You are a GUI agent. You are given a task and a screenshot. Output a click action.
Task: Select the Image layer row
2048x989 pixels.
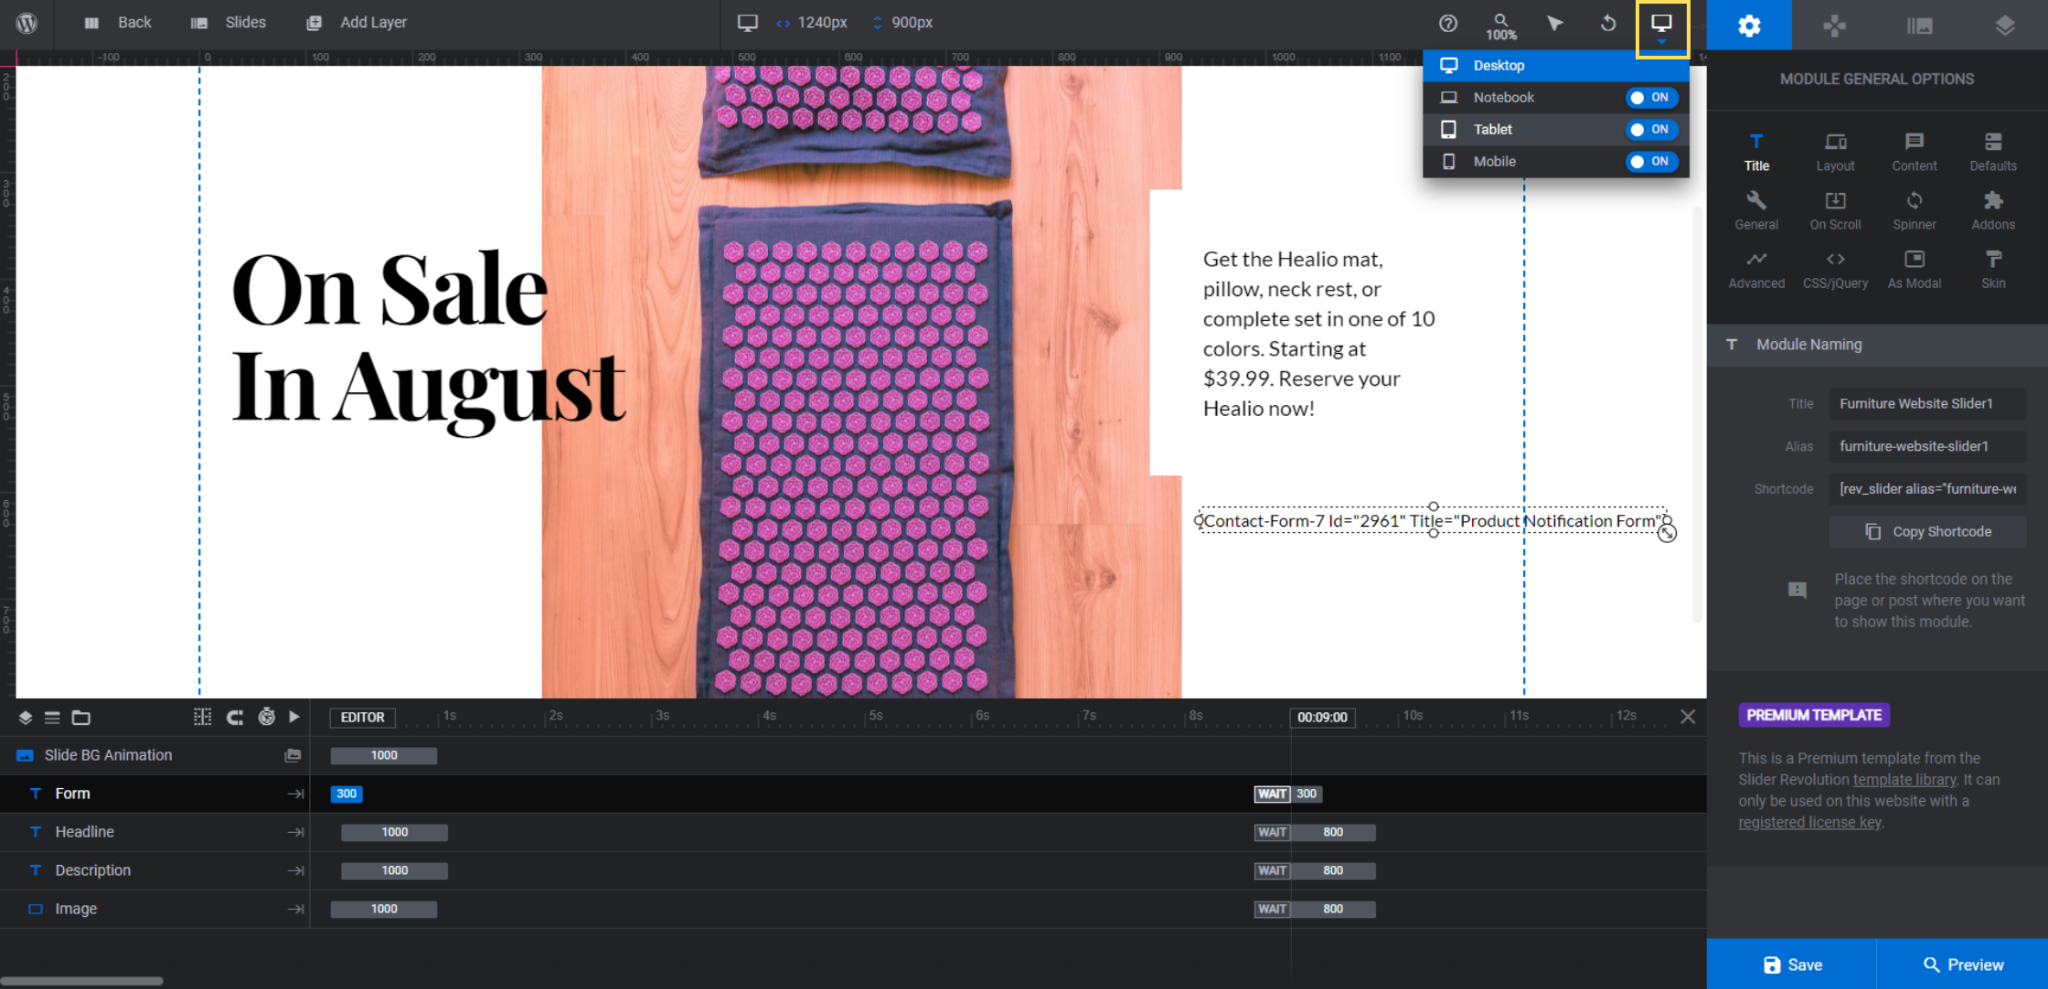click(155, 909)
